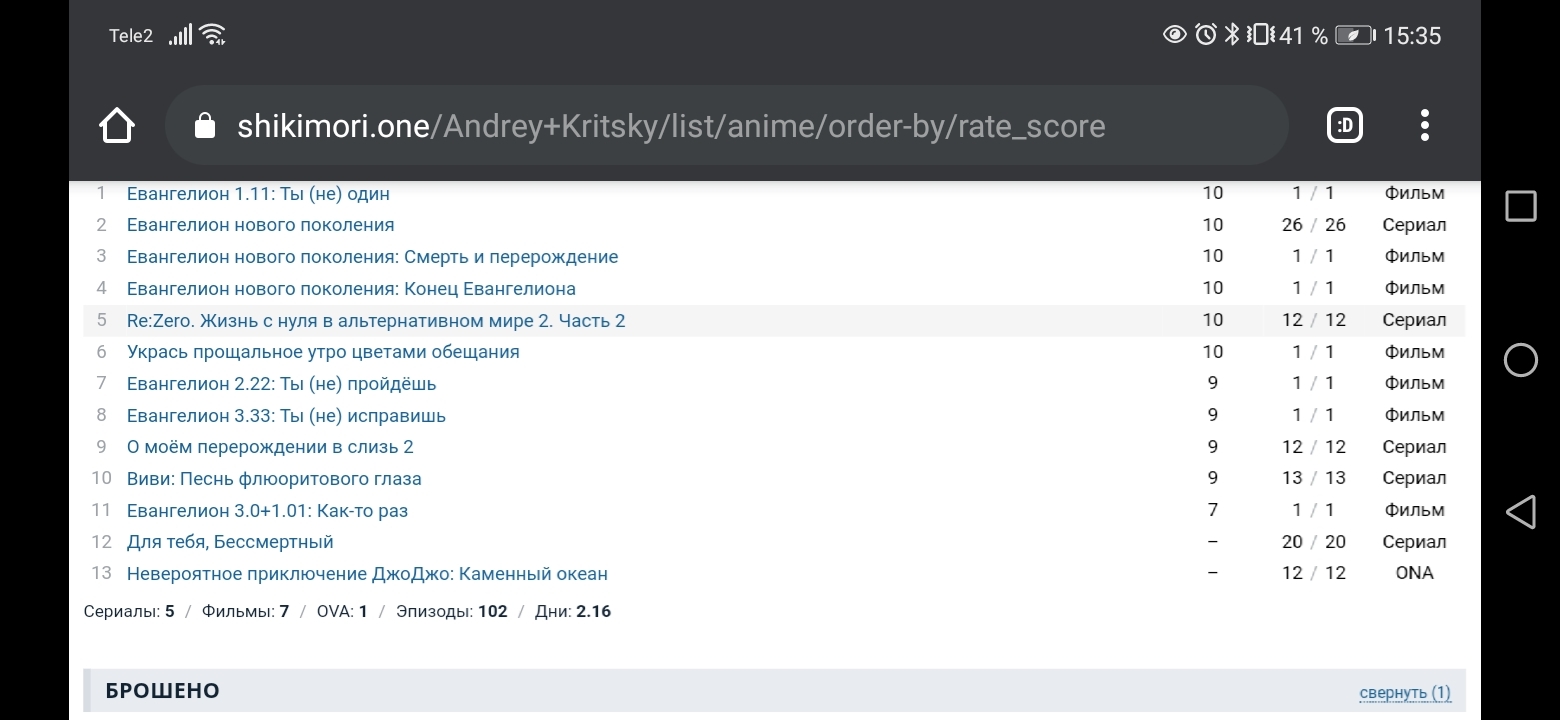Open Re:Zero Жизнь с нуля link
Image resolution: width=1560 pixels, height=720 pixels.
point(375,321)
